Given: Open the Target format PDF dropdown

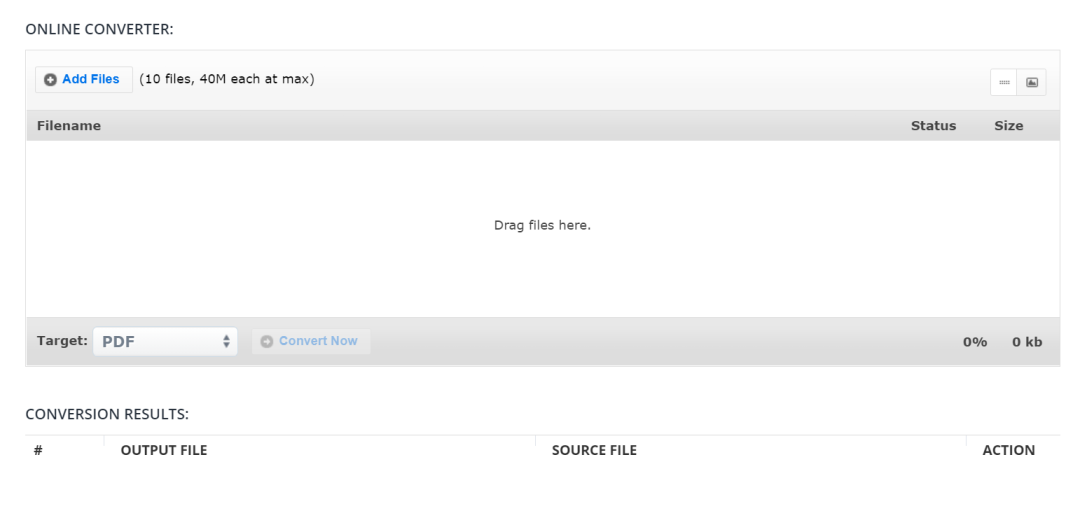Looking at the screenshot, I should click(x=165, y=342).
